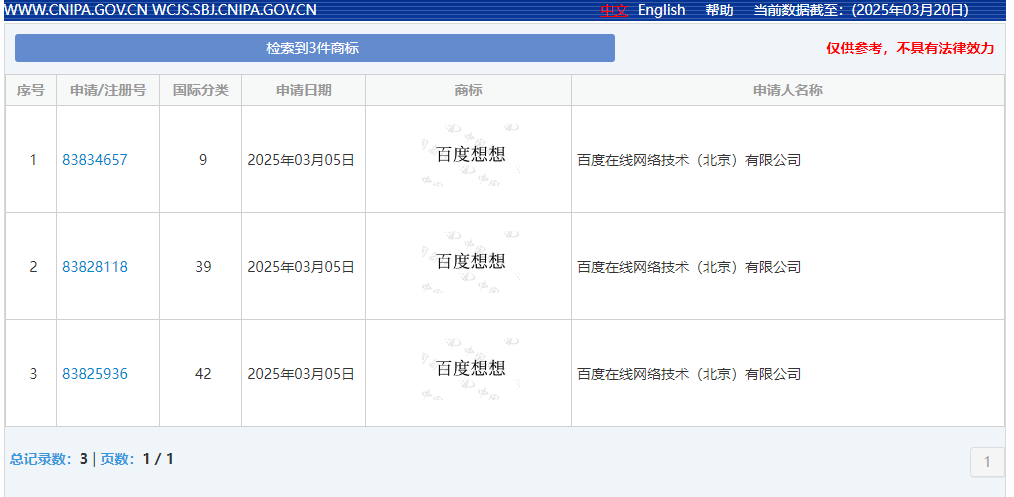Open registration number 83828118 link
Screen dimensions: 1014x497
95,267
